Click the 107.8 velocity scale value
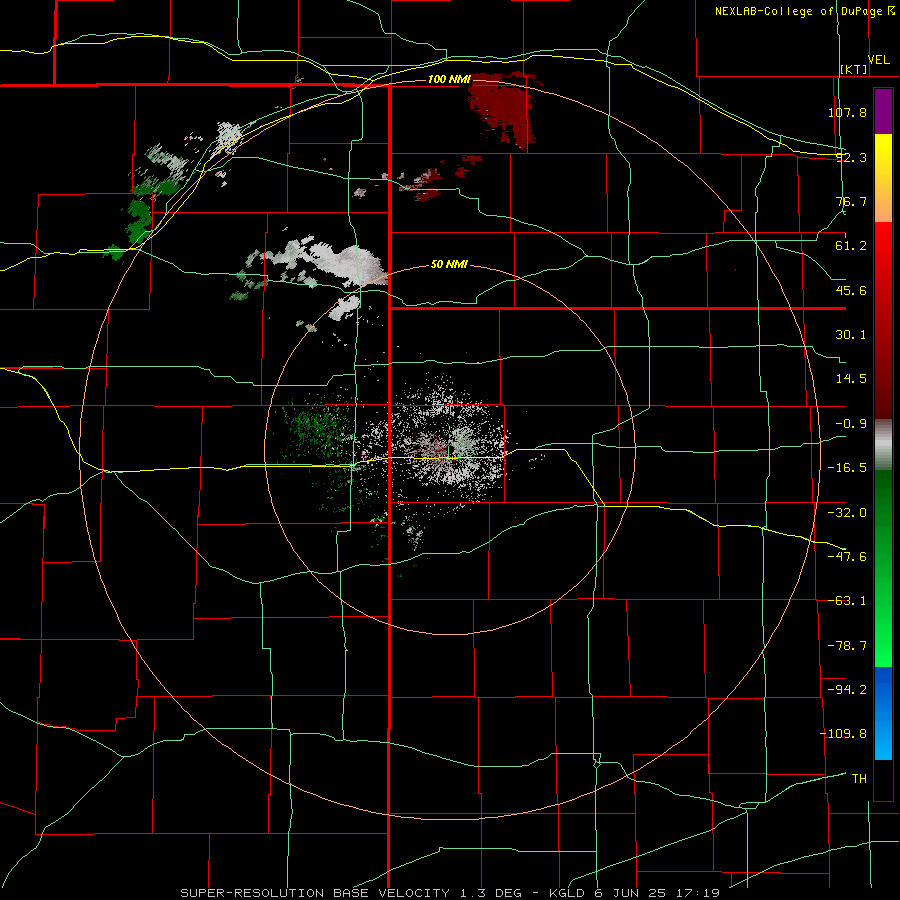900x900 pixels. [847, 112]
